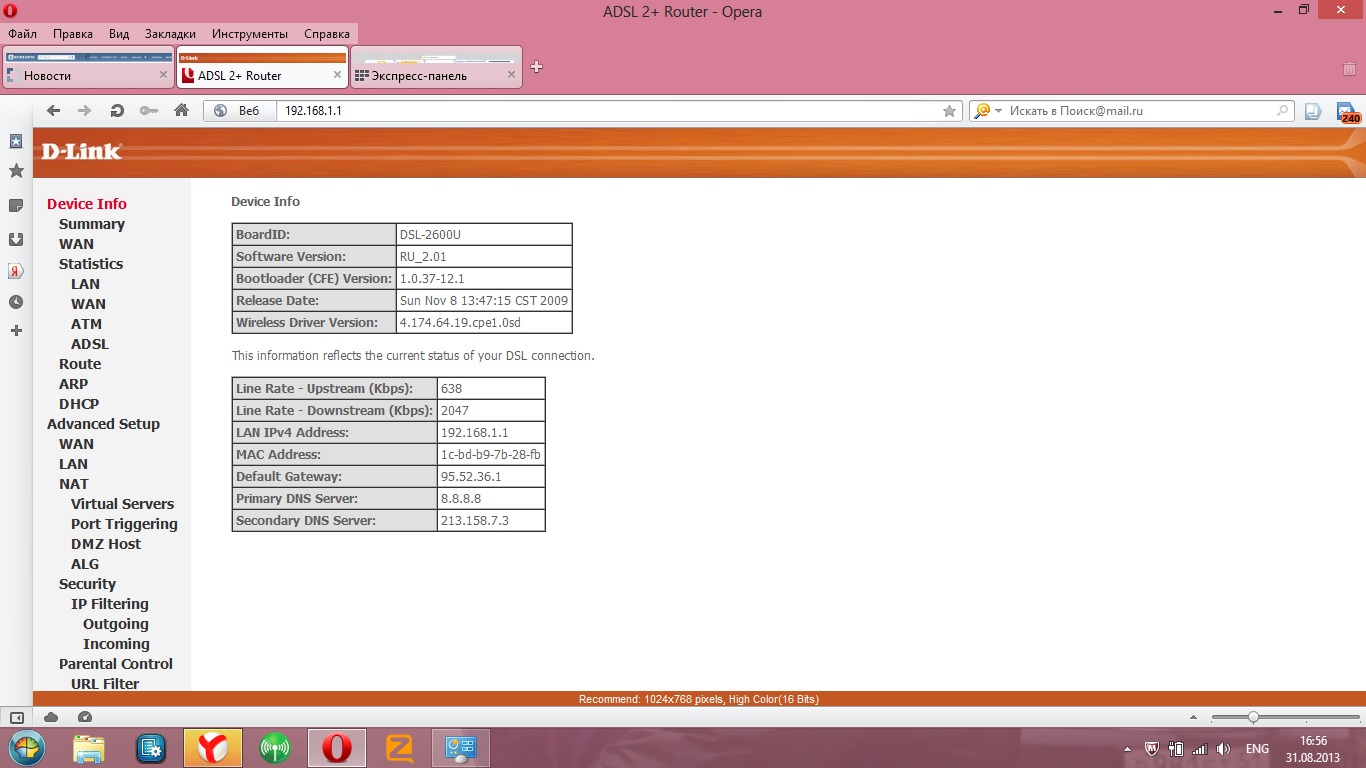Open the password wand key icon

click(149, 111)
